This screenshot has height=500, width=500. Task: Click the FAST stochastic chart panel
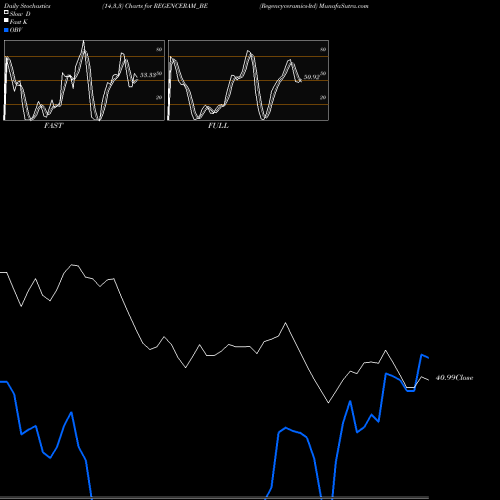coord(84,80)
